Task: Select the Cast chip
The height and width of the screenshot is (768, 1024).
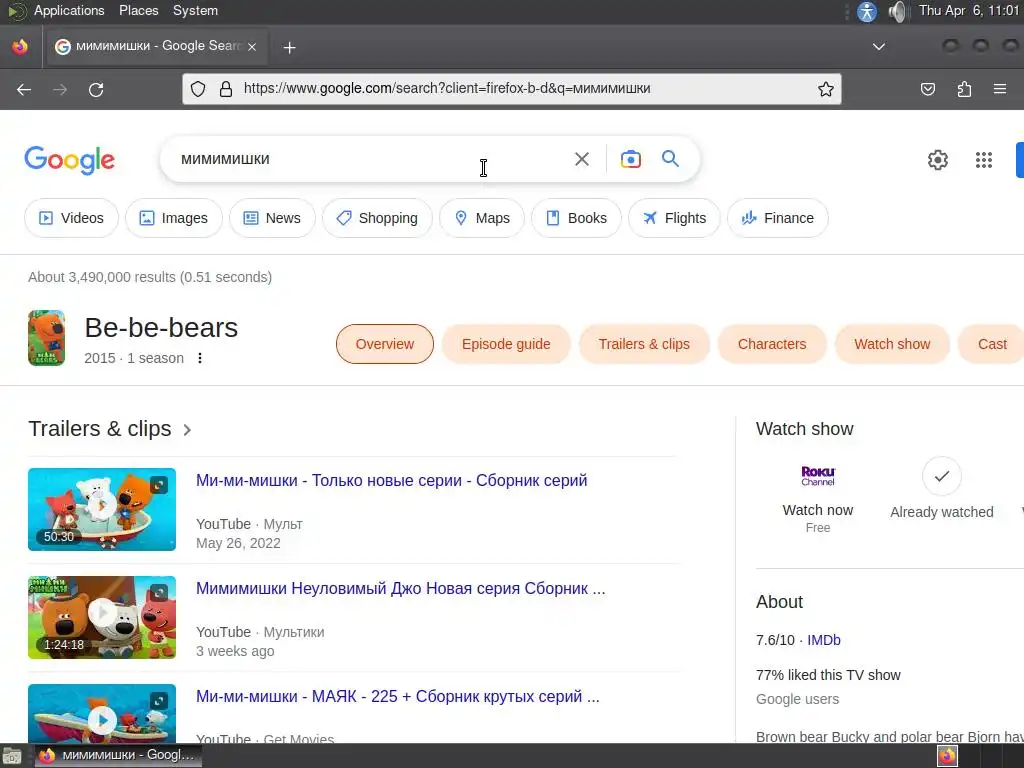Action: point(991,344)
